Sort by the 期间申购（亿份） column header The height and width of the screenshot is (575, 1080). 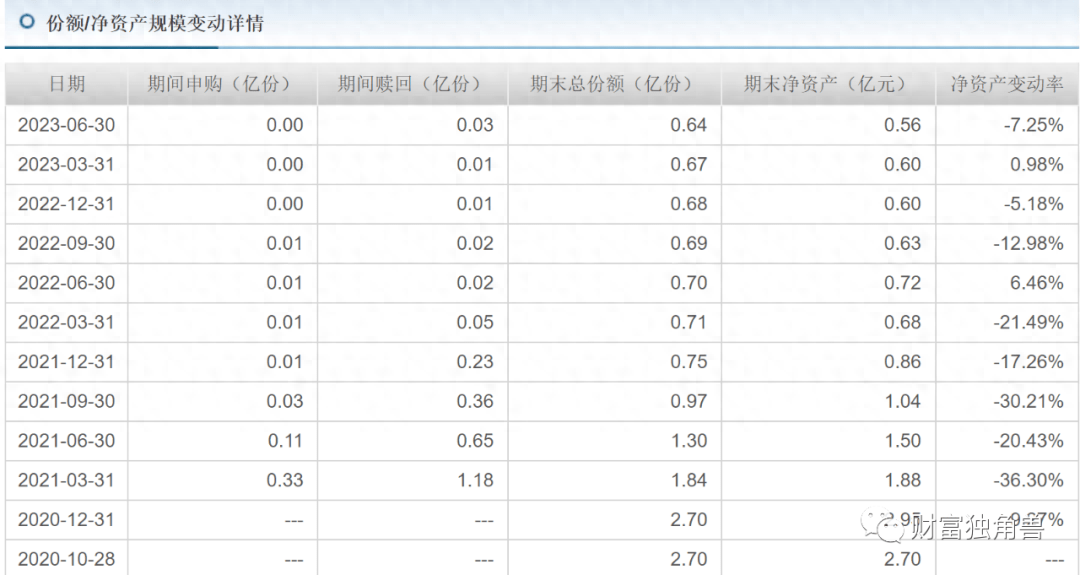(221, 85)
